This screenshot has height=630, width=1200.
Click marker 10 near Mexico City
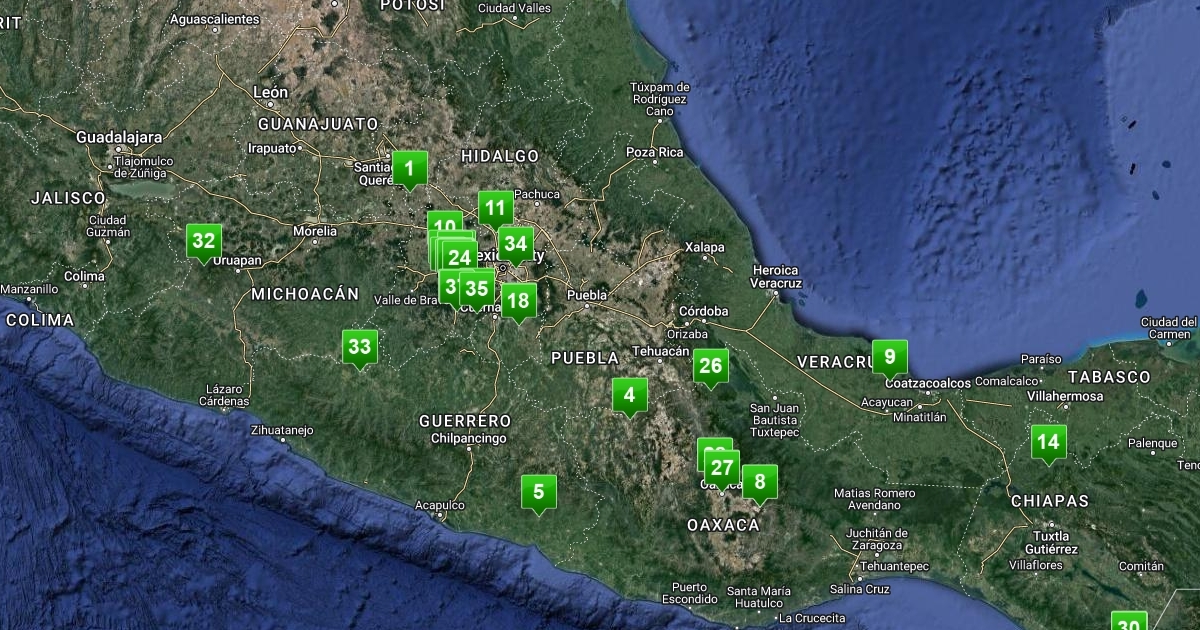[445, 224]
